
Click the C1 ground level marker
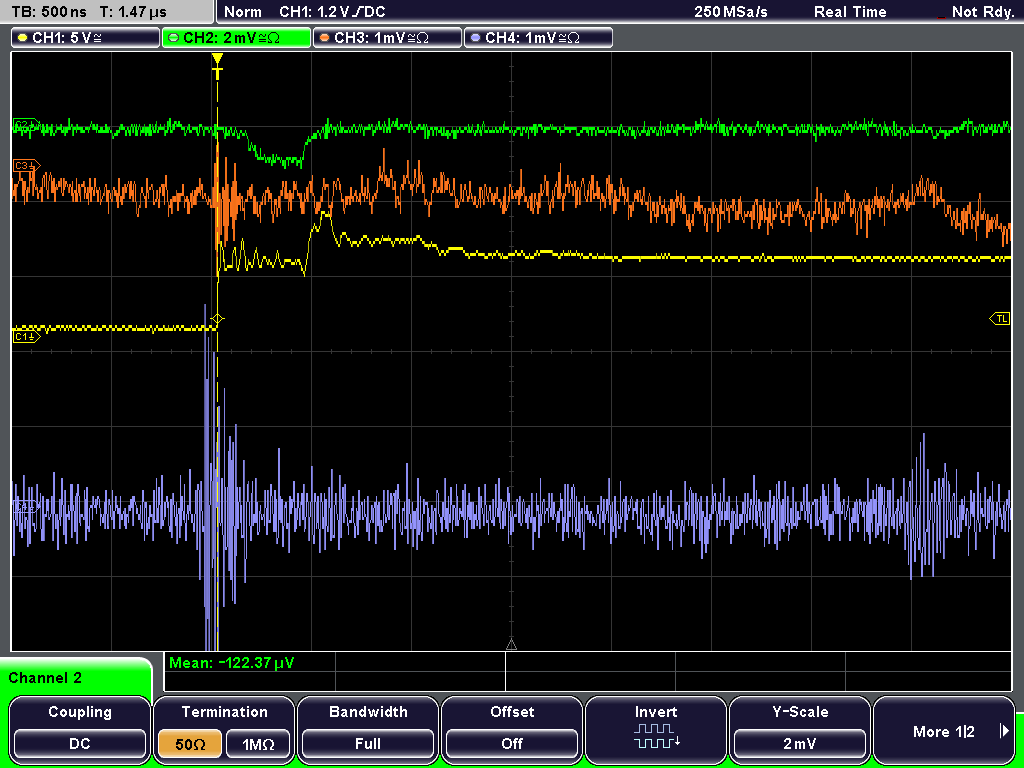click(x=27, y=336)
